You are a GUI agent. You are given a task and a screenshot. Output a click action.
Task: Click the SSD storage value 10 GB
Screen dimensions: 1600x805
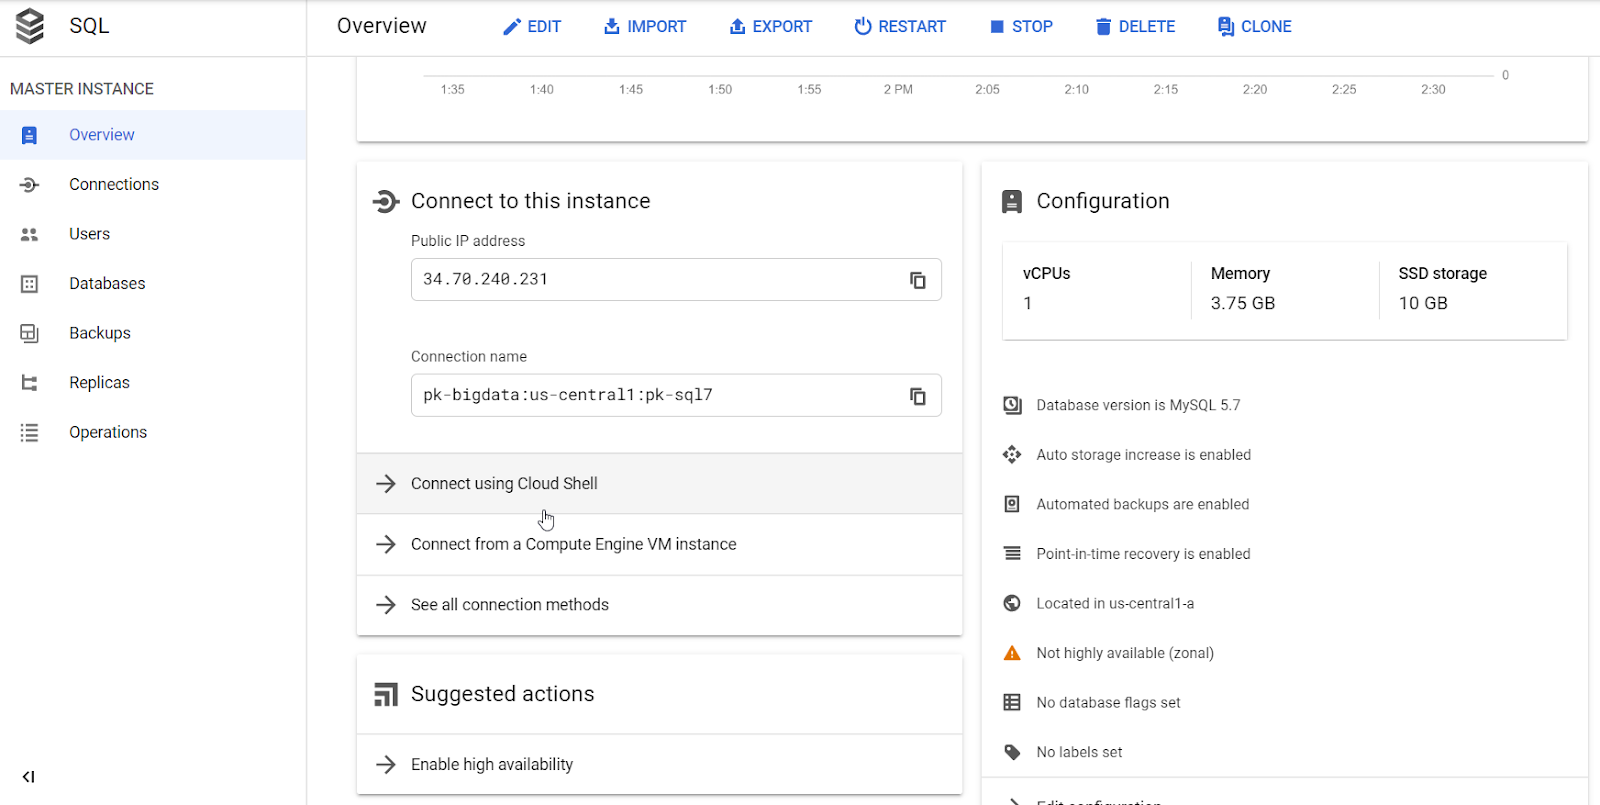[1423, 303]
